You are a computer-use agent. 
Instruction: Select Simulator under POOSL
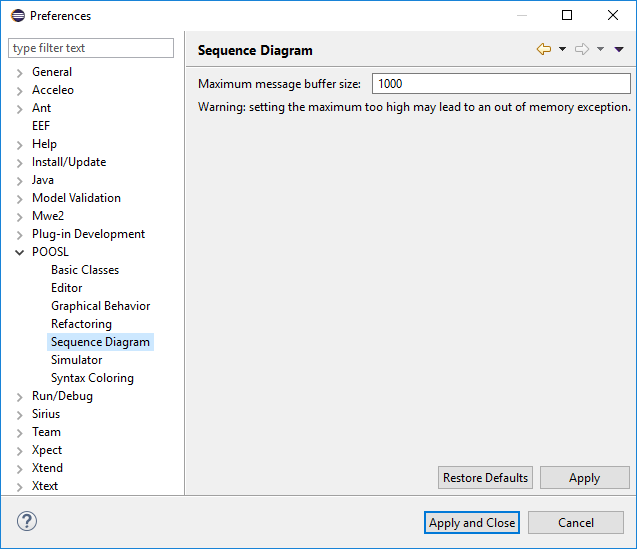pos(76,360)
